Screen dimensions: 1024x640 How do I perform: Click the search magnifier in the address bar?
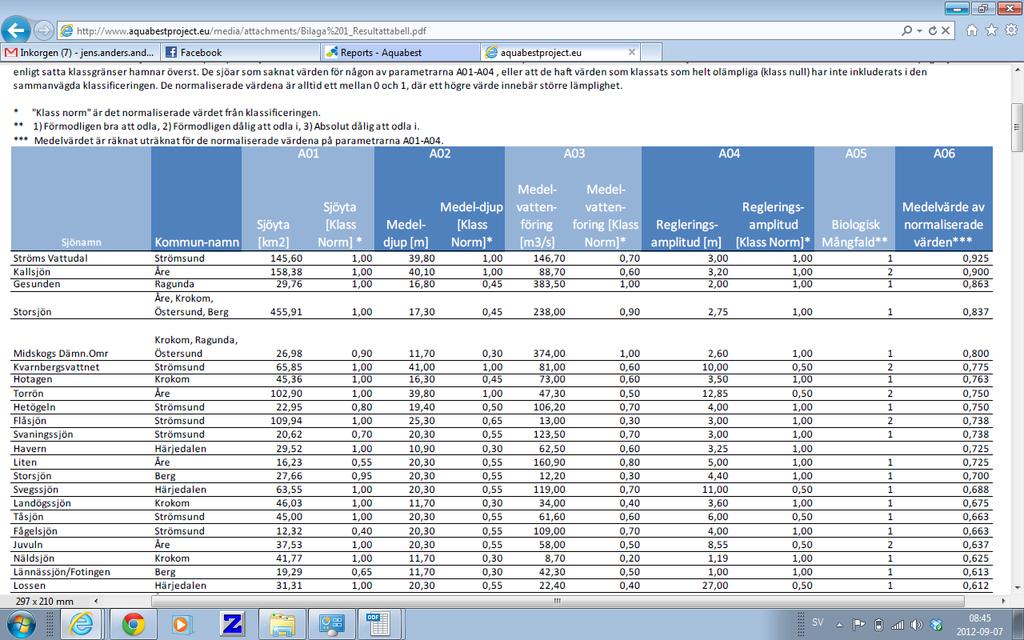906,31
